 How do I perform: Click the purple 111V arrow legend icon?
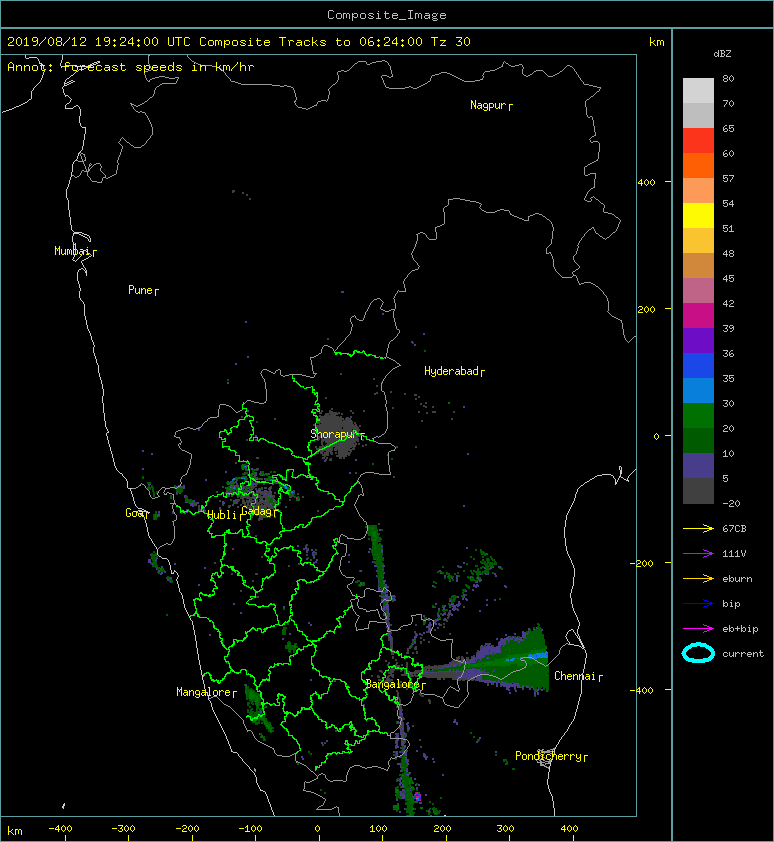coord(698,554)
